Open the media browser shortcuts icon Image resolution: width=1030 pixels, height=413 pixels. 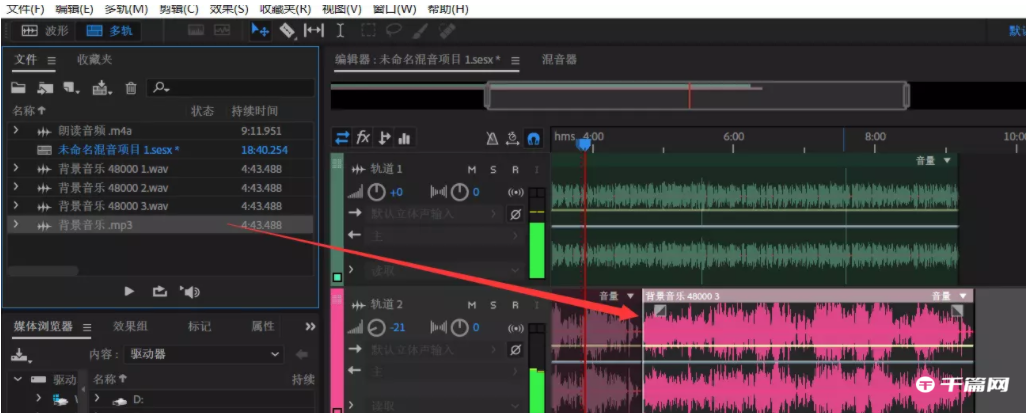[x=21, y=355]
